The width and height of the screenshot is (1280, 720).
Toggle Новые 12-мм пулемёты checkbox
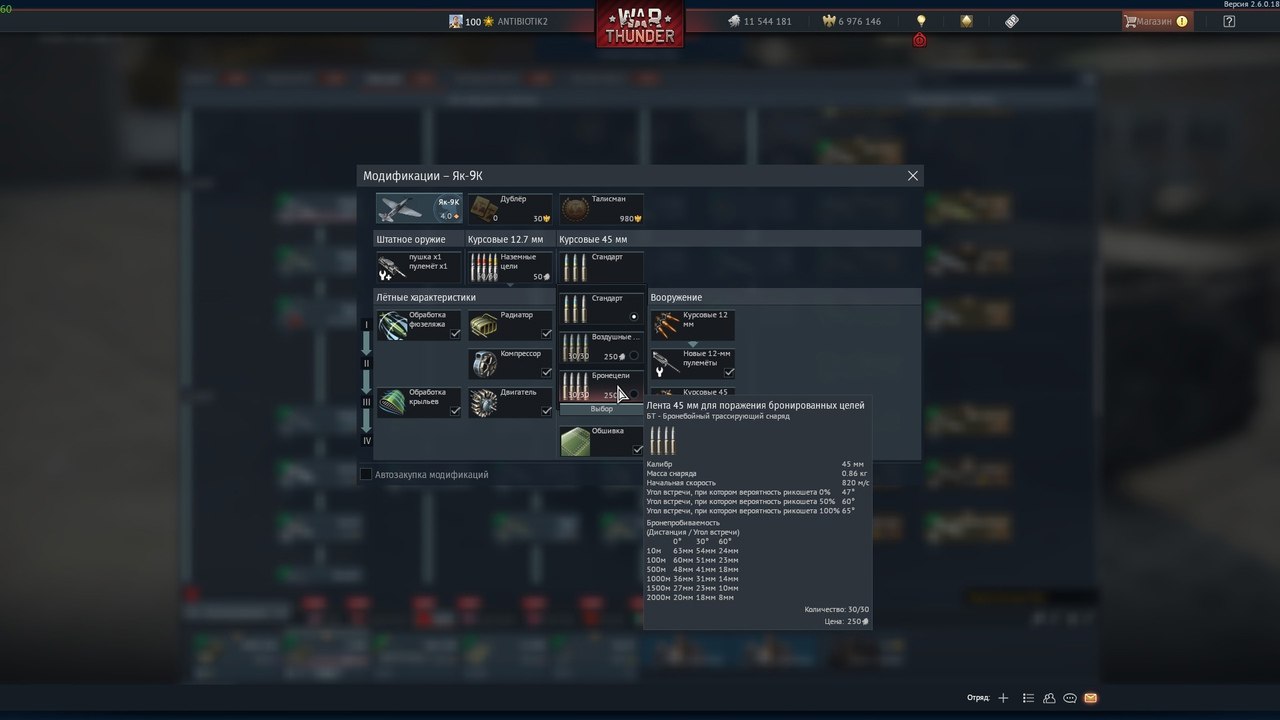[728, 372]
